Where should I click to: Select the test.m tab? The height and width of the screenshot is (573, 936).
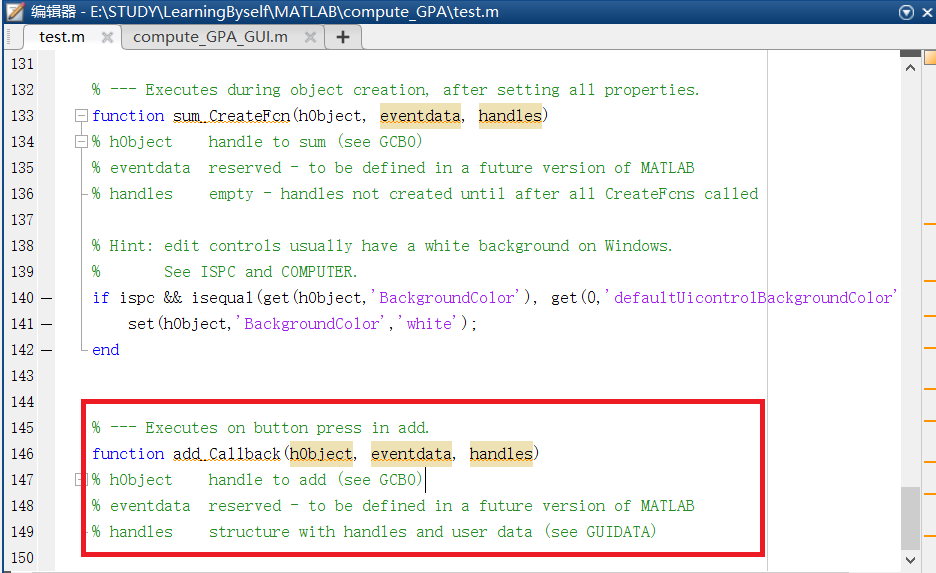click(62, 37)
